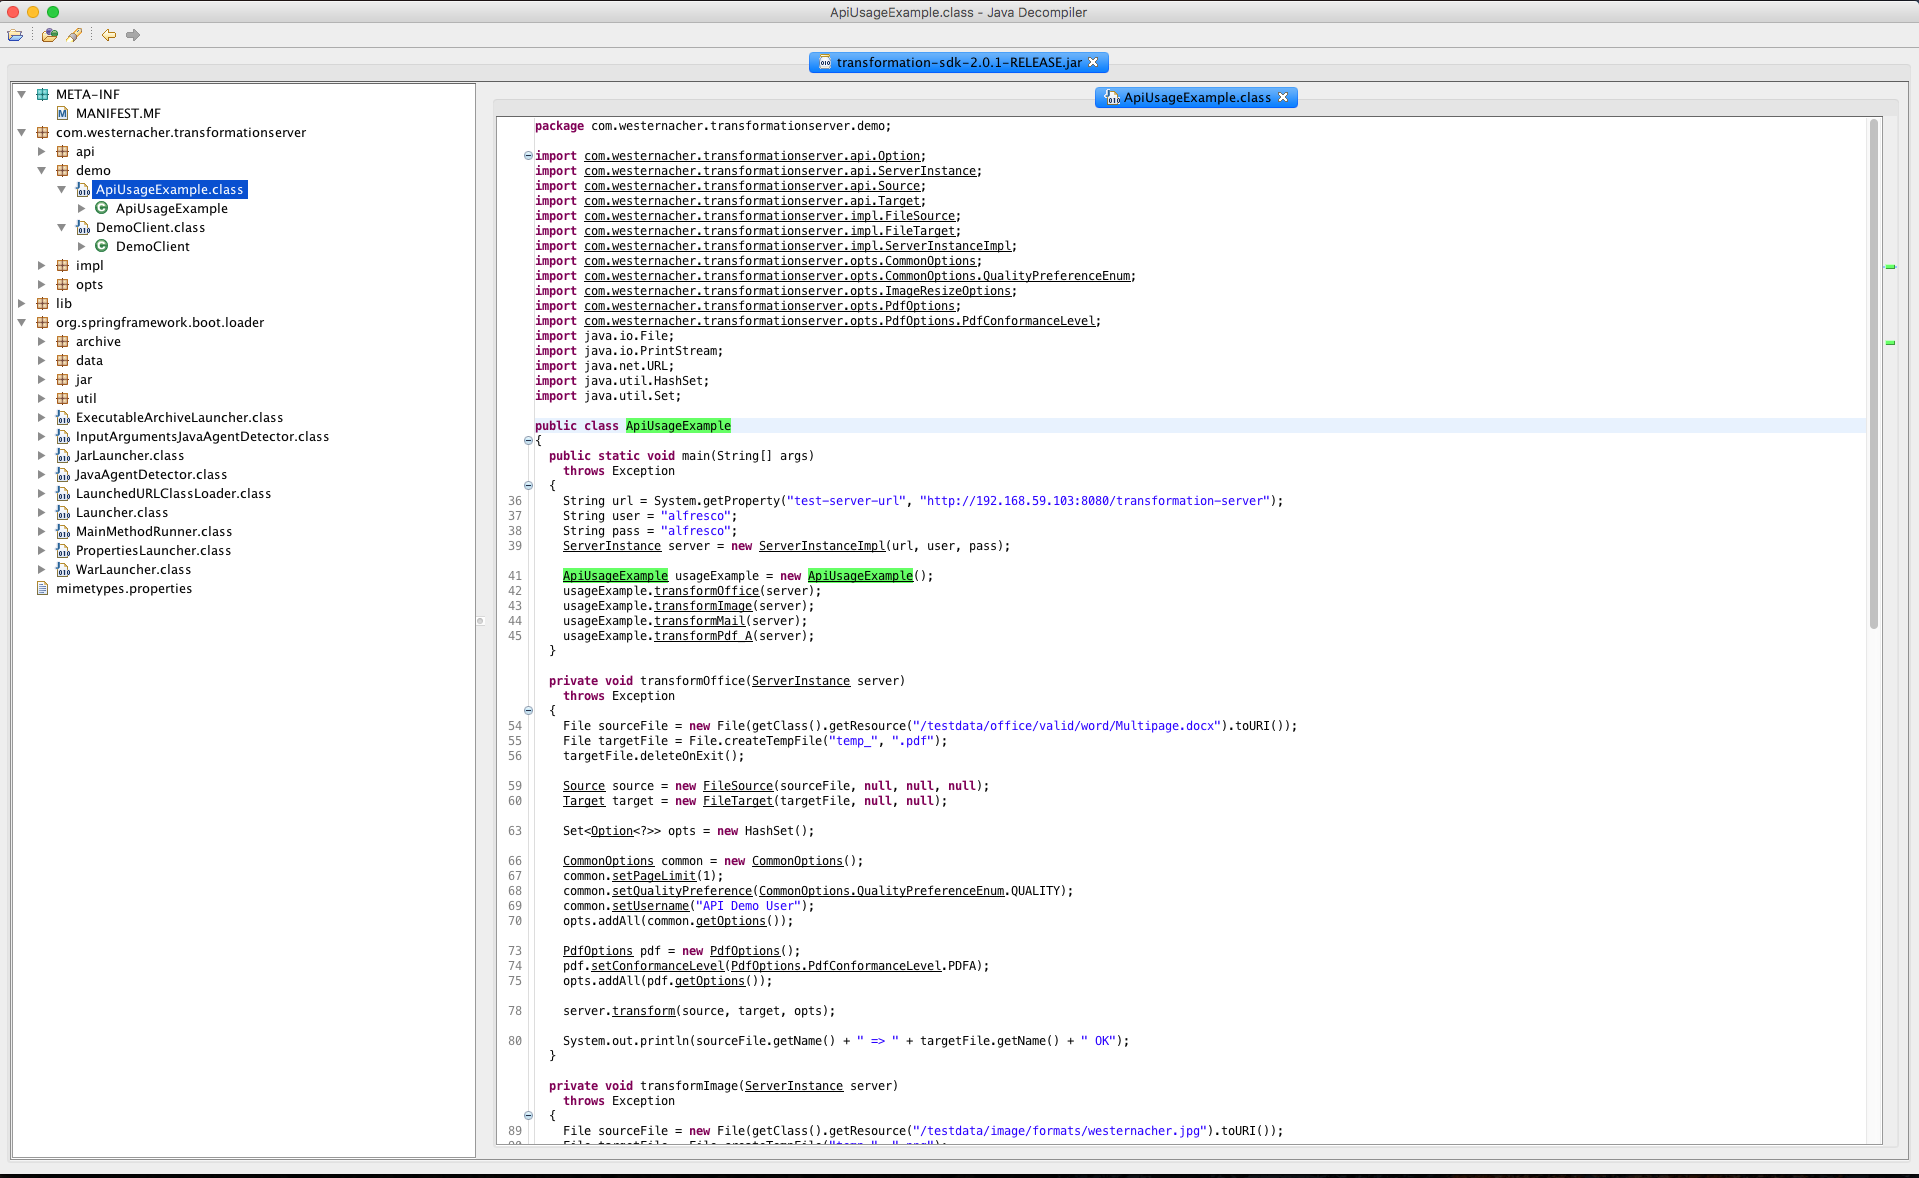Viewport: 1919px width, 1178px height.
Task: Fold the transformOffice method body
Action: 528,711
